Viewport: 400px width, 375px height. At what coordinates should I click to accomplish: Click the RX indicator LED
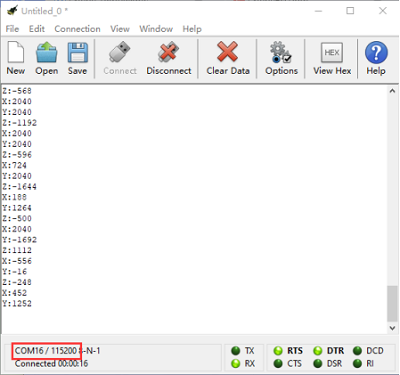(236, 363)
